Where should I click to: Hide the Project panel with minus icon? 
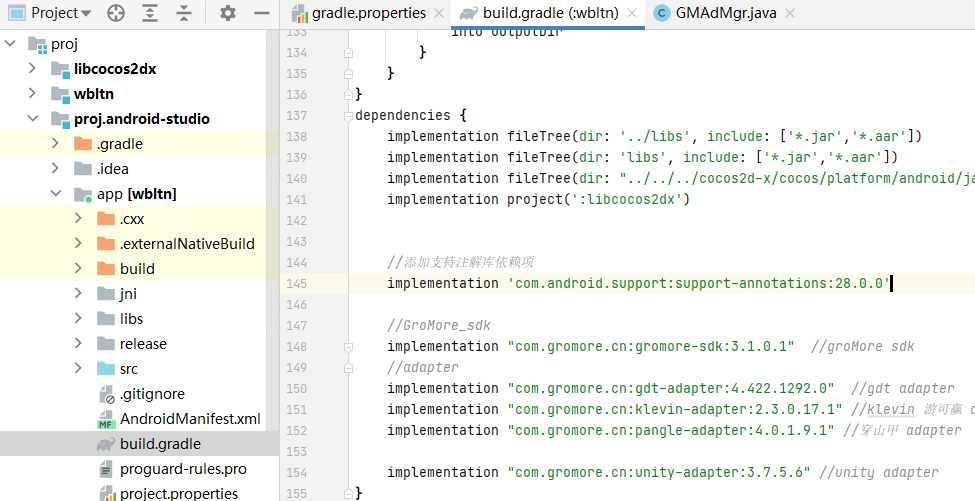pos(261,13)
